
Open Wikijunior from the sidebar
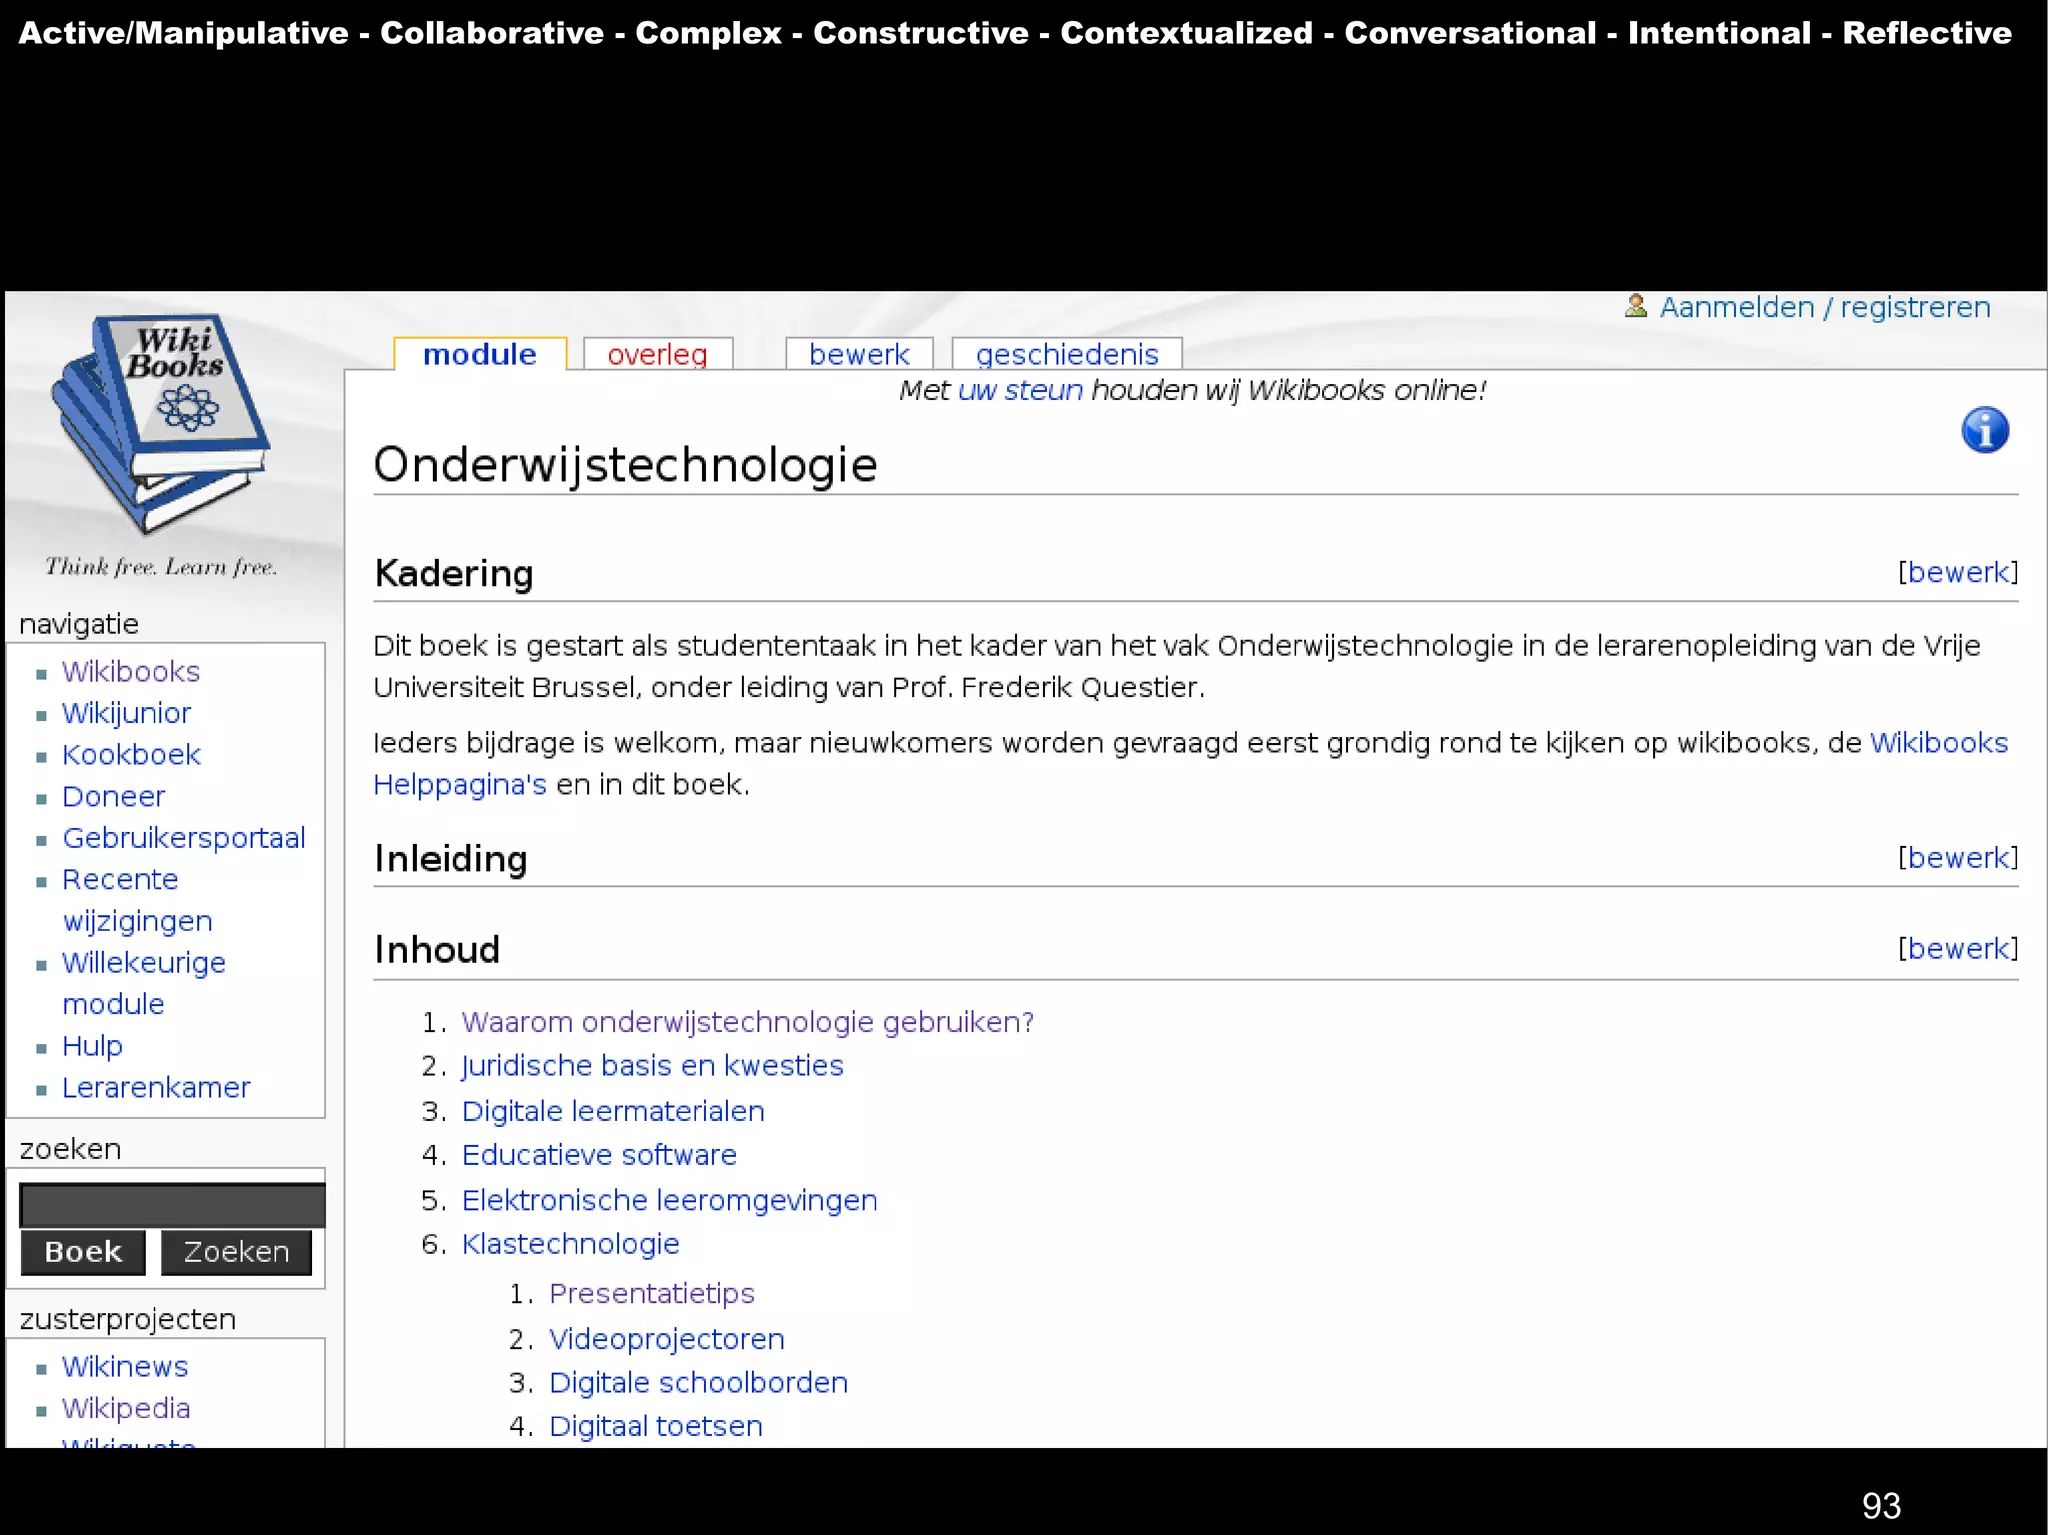[126, 713]
